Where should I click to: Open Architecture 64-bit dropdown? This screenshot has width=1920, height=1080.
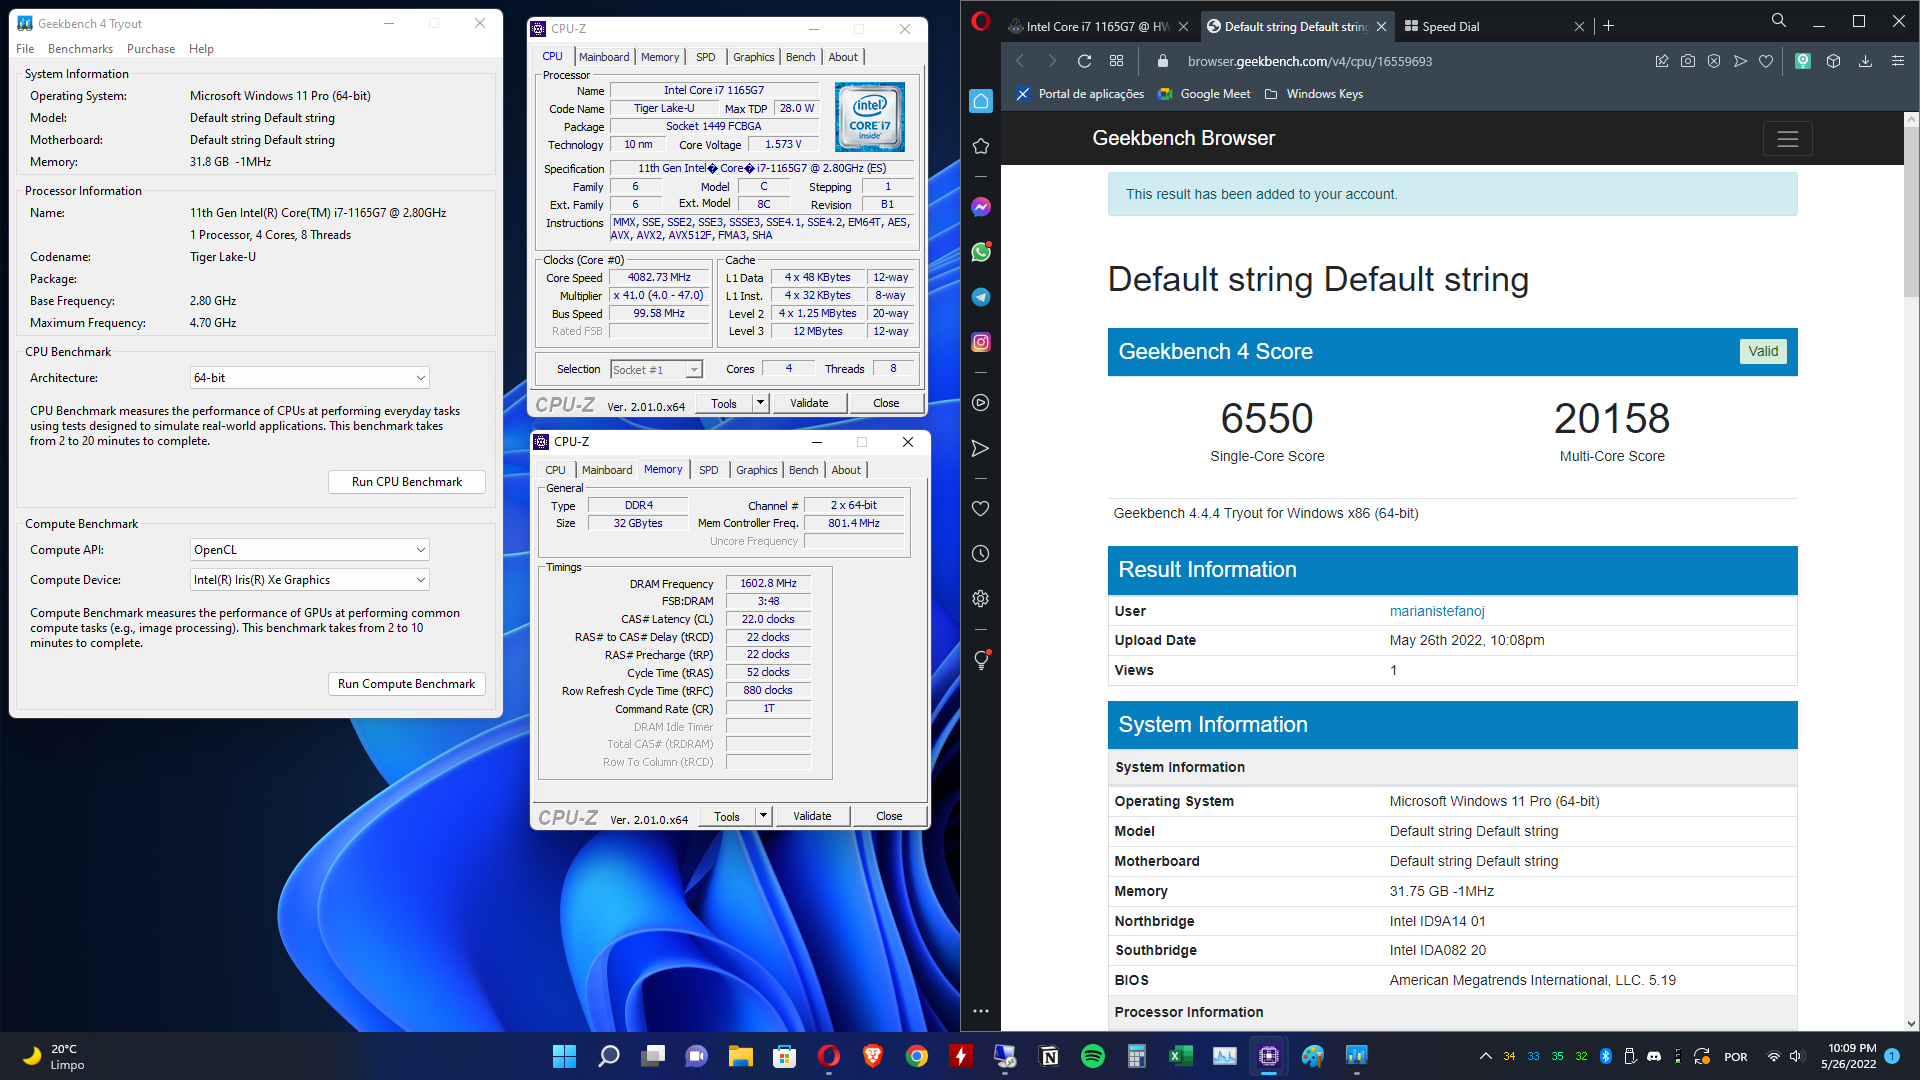coord(310,378)
